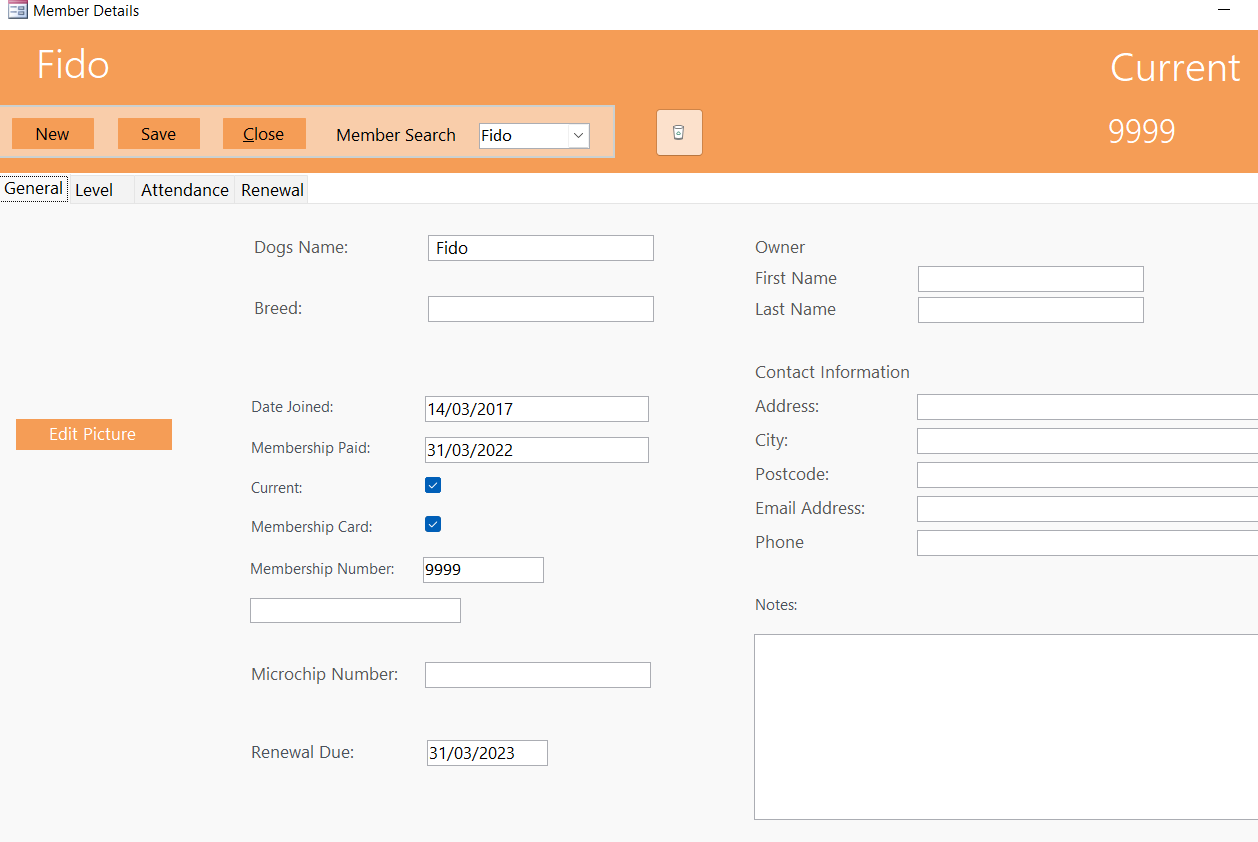This screenshot has height=842, width=1258.
Task: Select the Renewal tab
Action: point(272,190)
